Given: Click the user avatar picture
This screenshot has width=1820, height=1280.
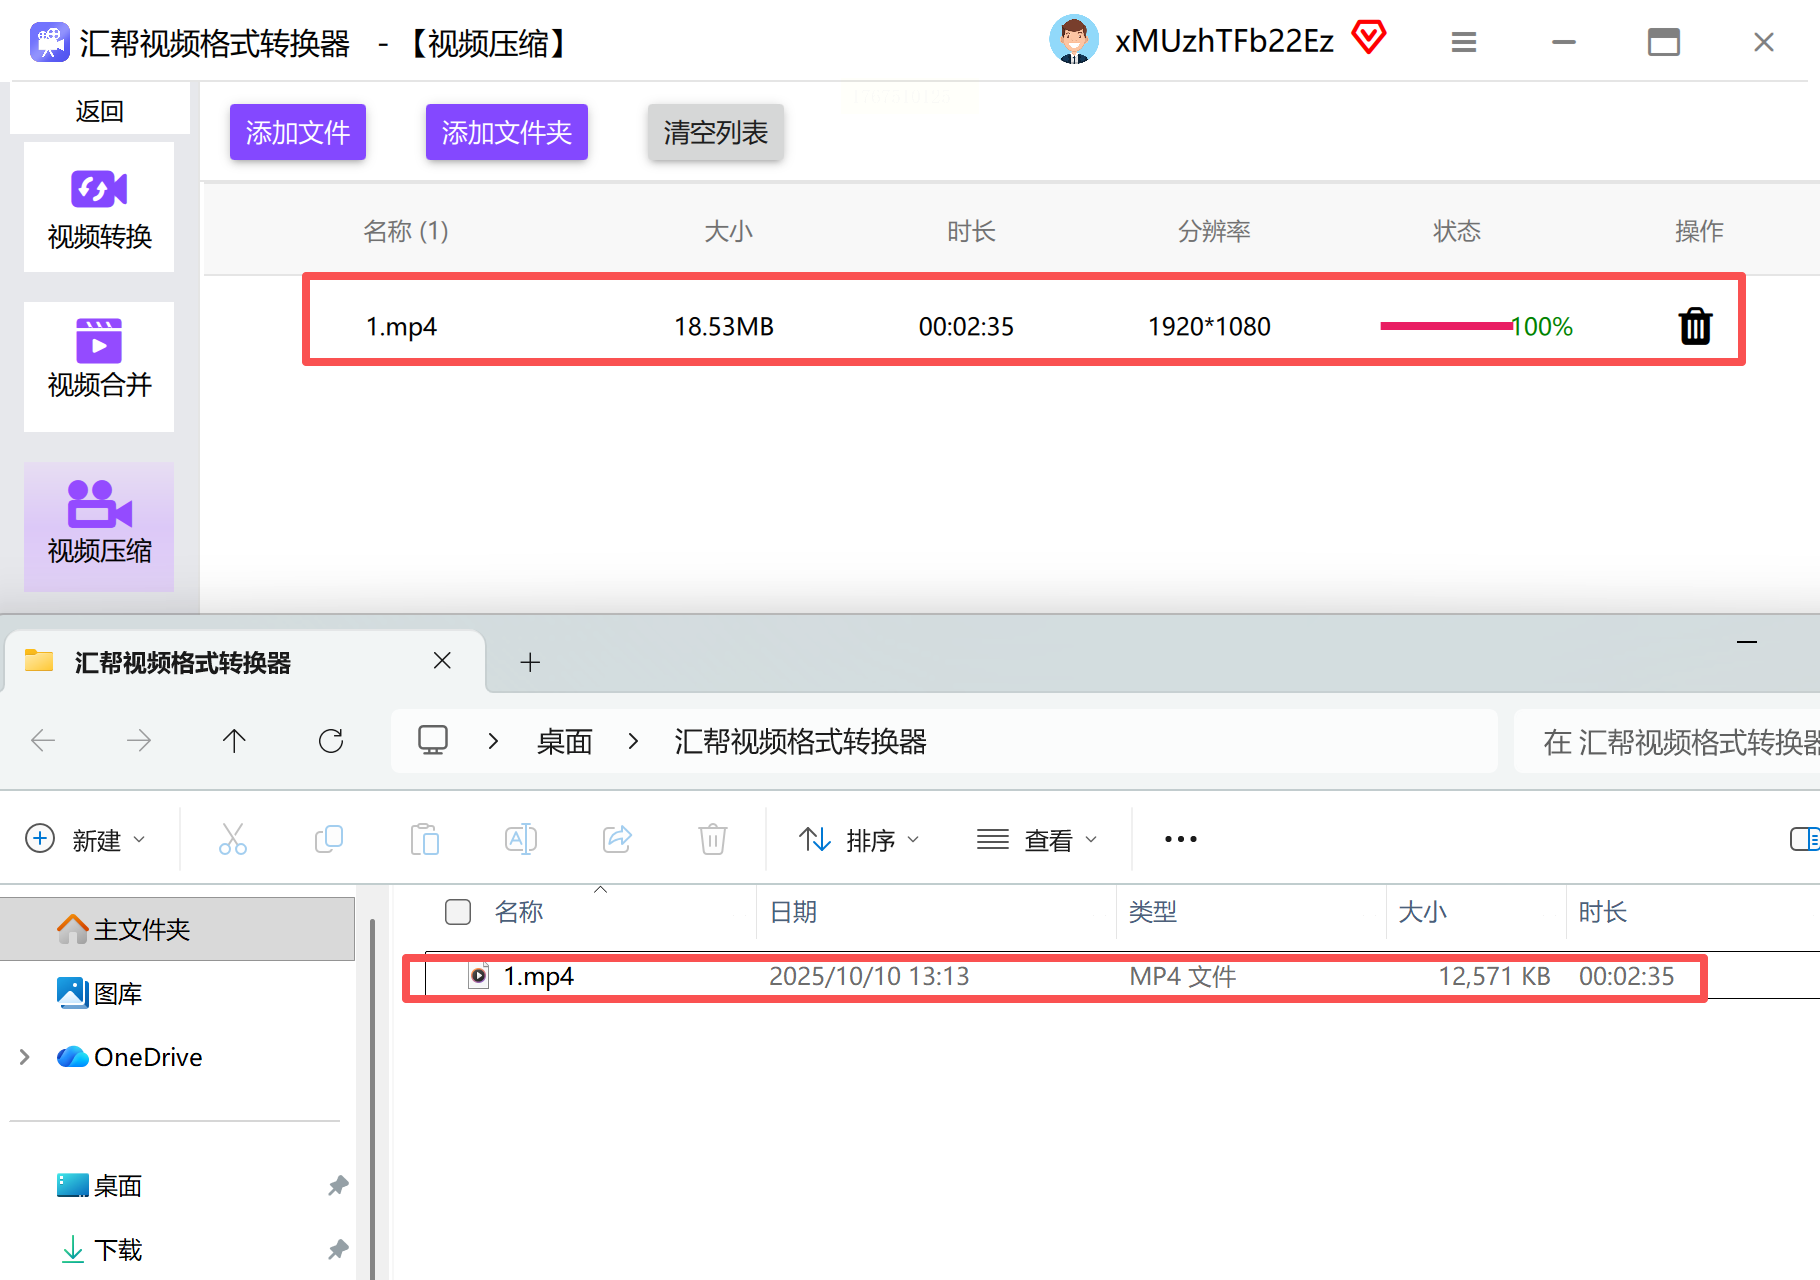Looking at the screenshot, I should pos(1074,41).
